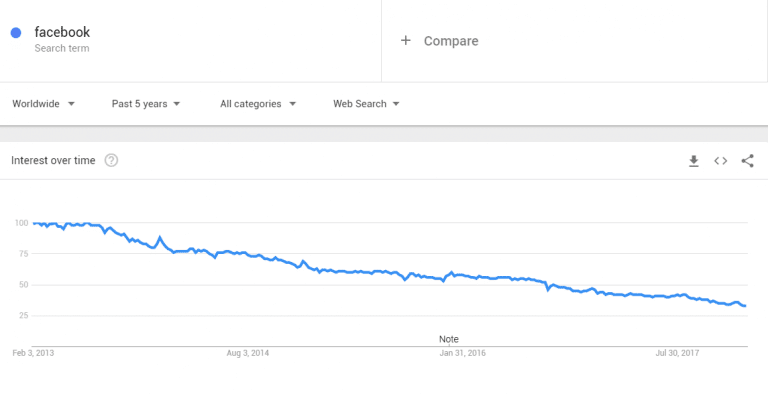Screen dimensions: 768x396
Task: Click the Note marker on the chart
Action: (449, 339)
